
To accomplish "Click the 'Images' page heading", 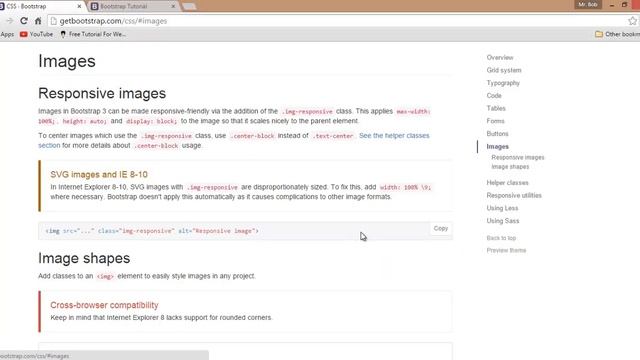I will click(67, 61).
